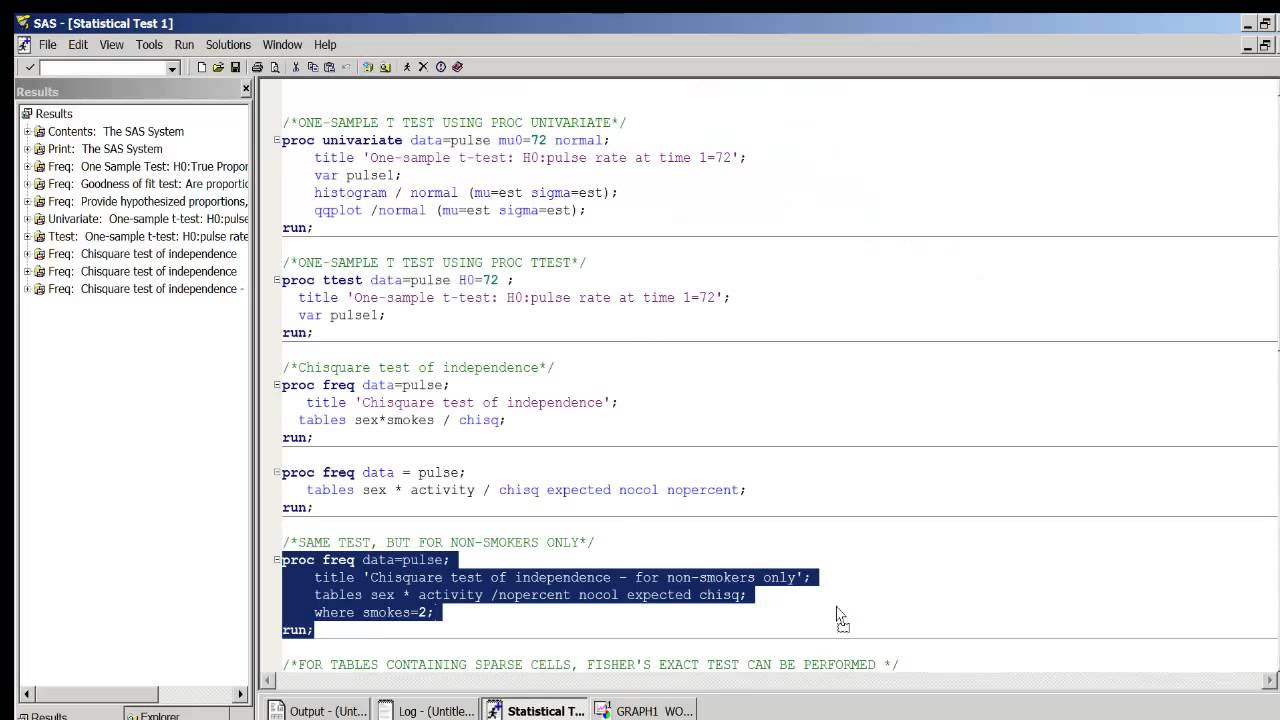The image size is (1280, 720).
Task: Open the Window menu
Action: tap(282, 45)
